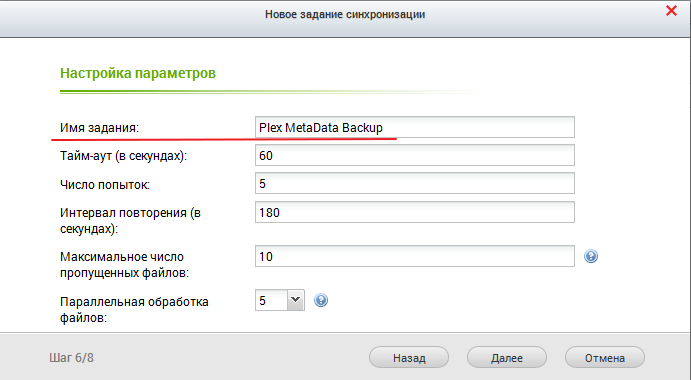The height and width of the screenshot is (380, 691).
Task: Click the Число попыток label
Action: 105,184
